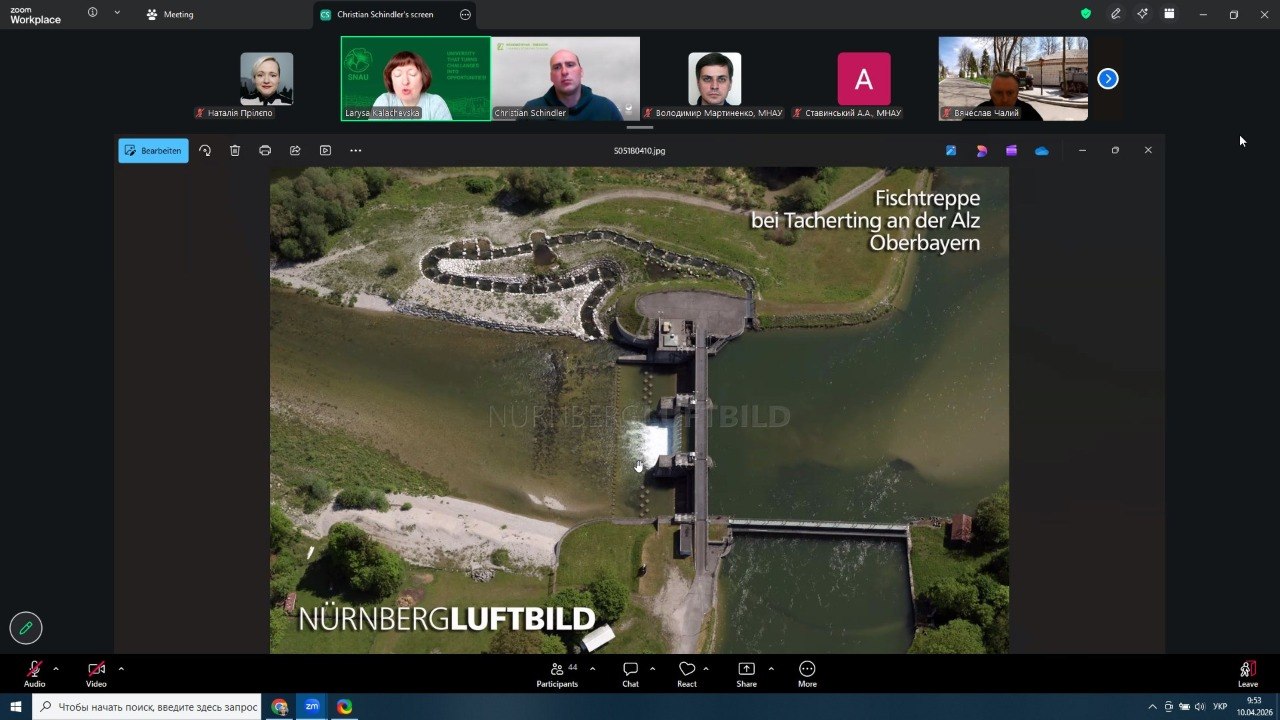Select Christian Schindler's screen tab
The height and width of the screenshot is (720, 1280).
384,15
